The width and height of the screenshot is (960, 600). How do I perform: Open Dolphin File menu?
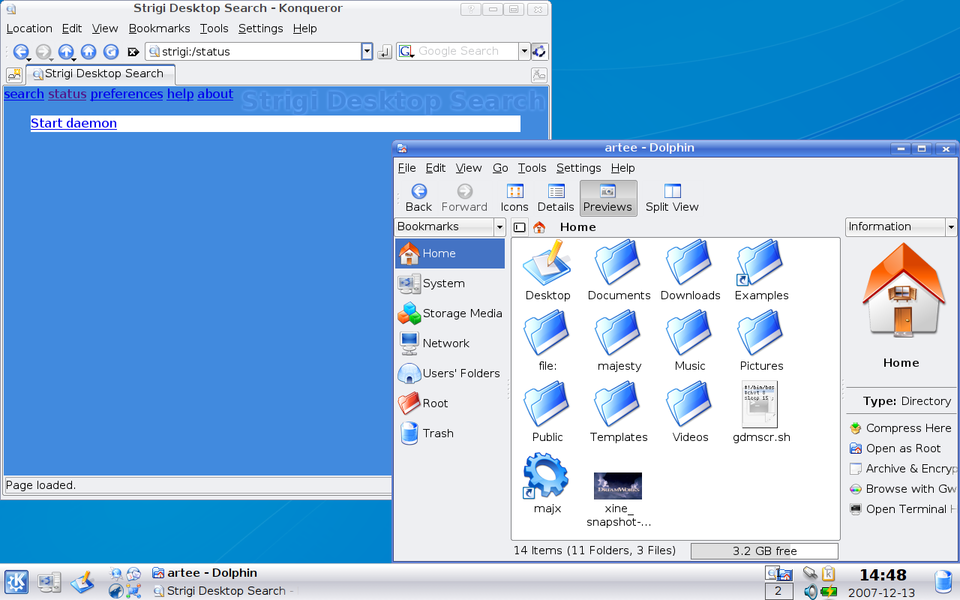[407, 168]
